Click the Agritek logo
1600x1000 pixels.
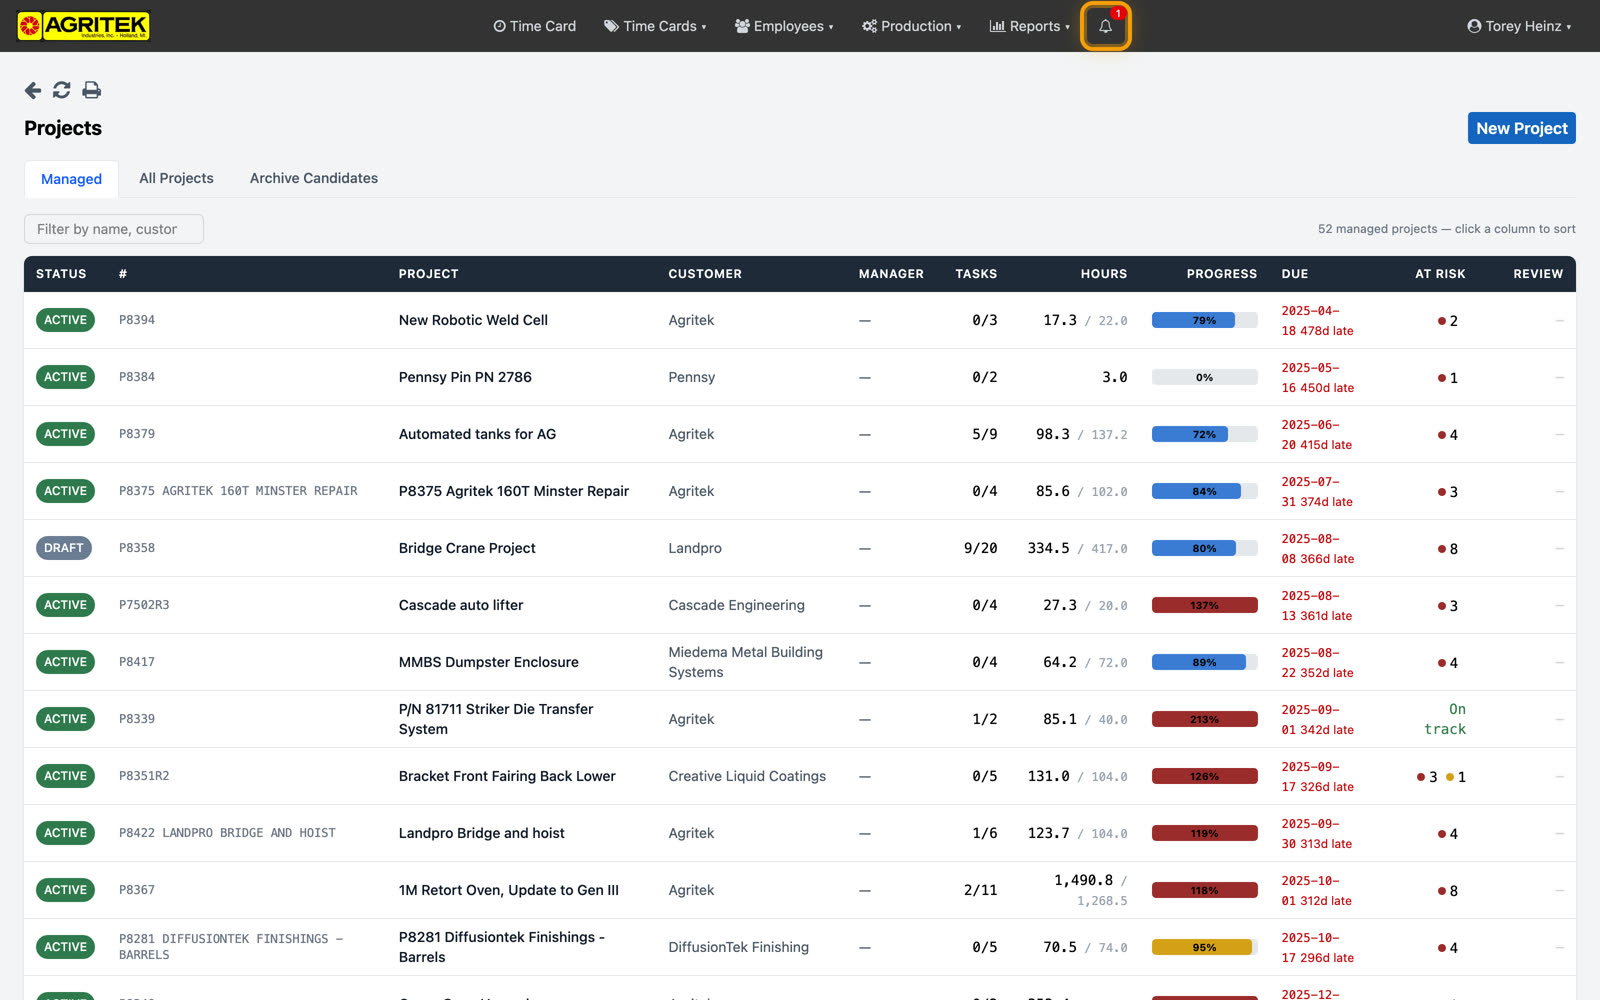coord(84,26)
